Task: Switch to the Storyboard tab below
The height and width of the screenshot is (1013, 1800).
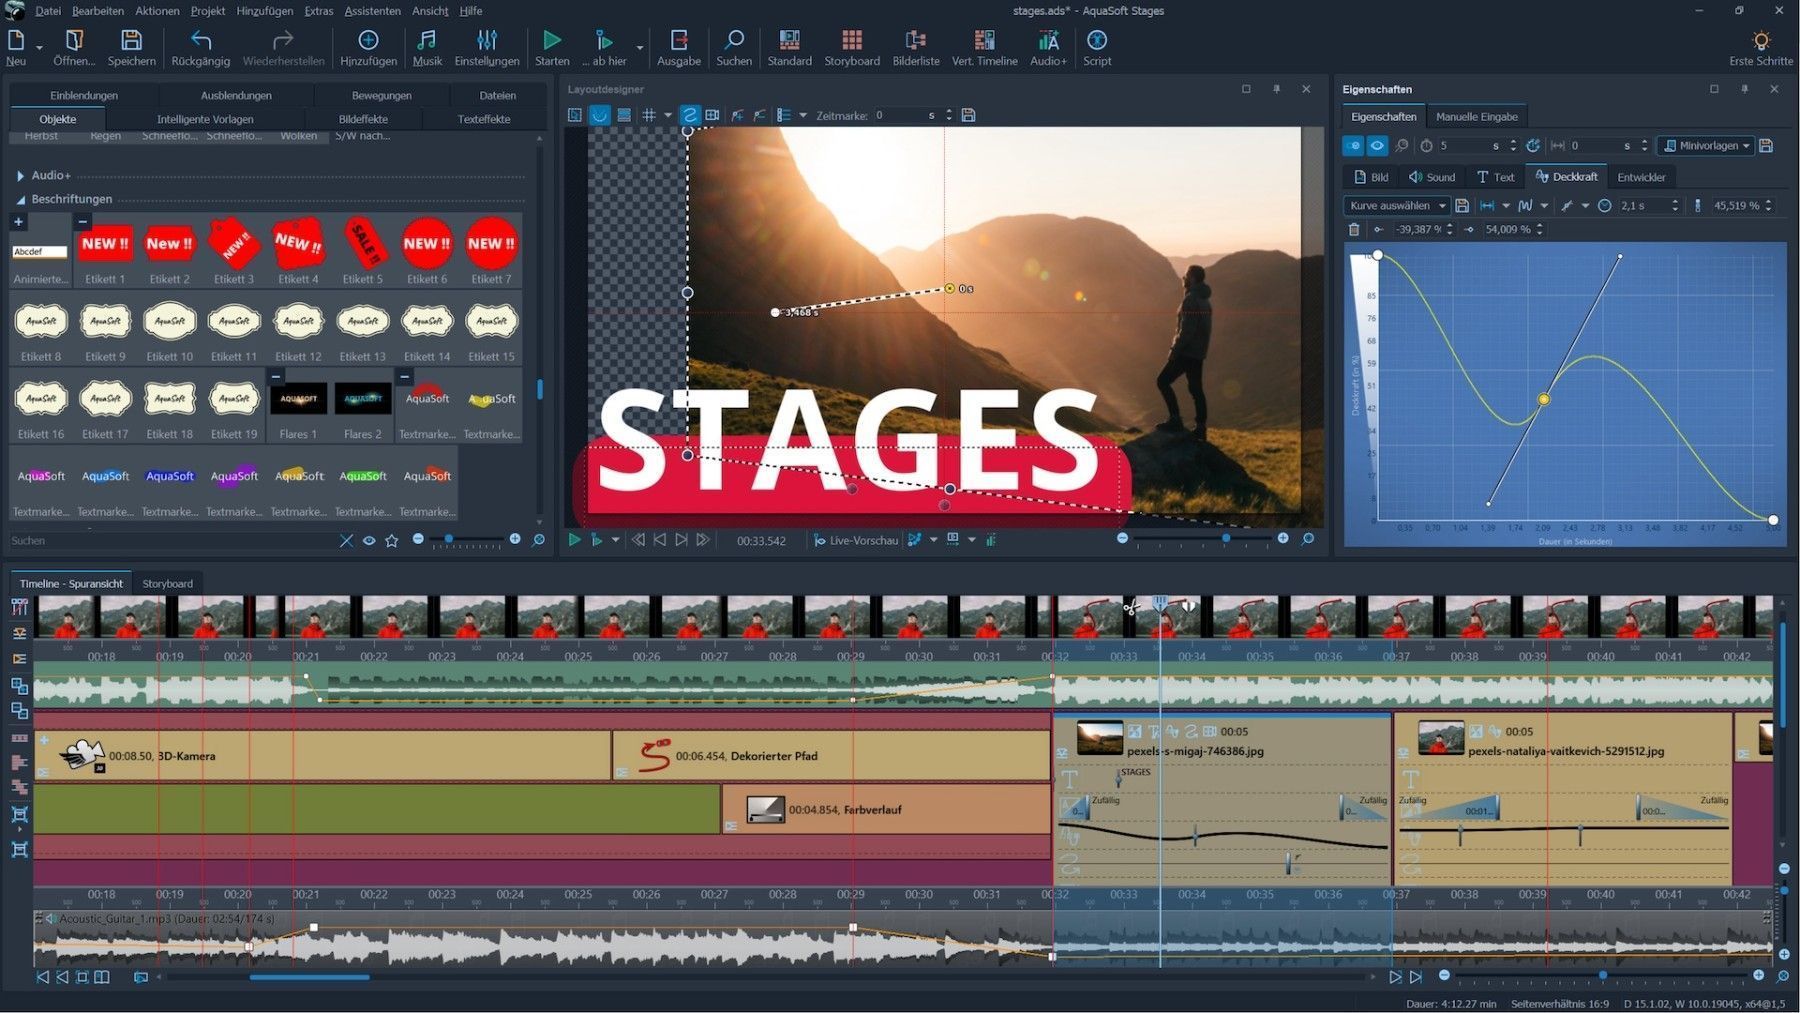Action: [x=167, y=584]
